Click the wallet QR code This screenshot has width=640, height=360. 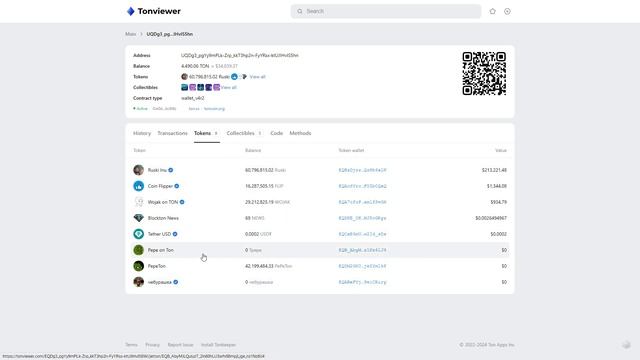point(484,73)
